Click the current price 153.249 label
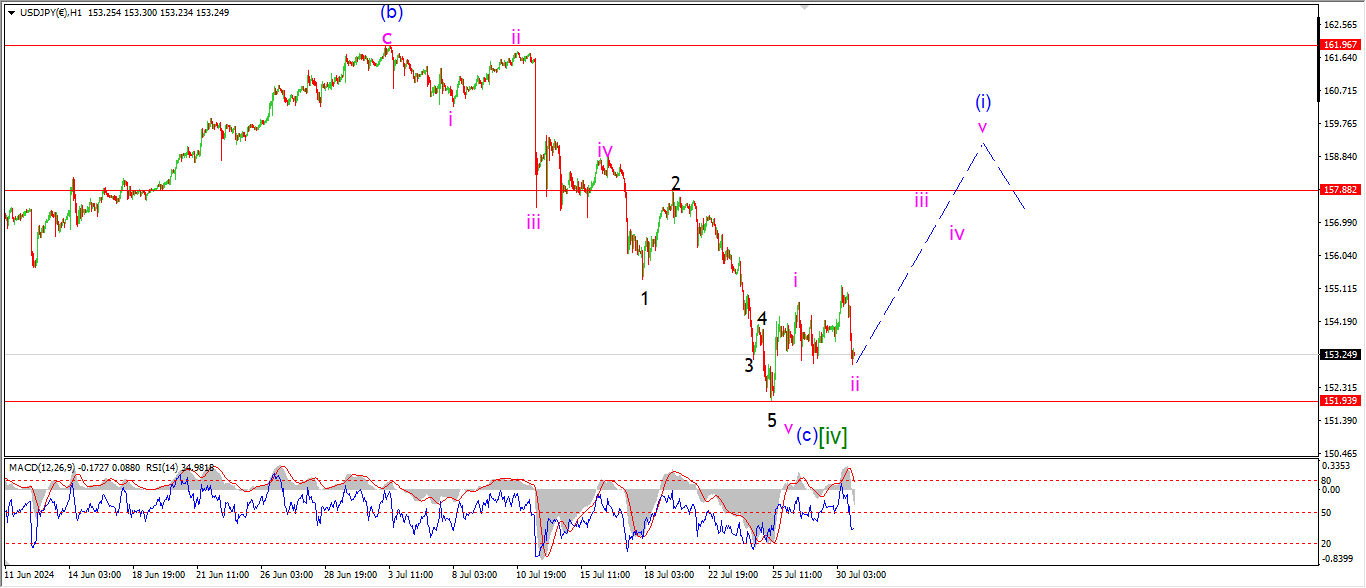This screenshot has width=1366, height=588. click(x=1338, y=354)
